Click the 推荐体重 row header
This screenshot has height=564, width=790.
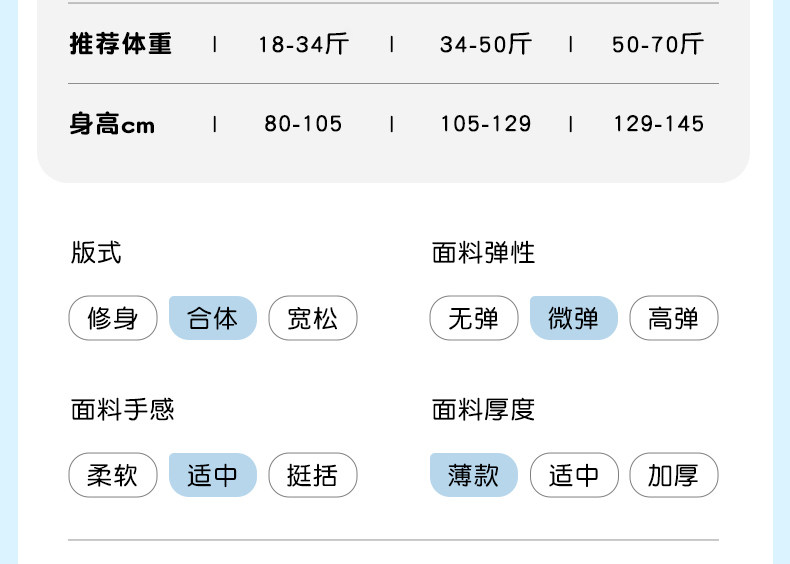click(121, 44)
